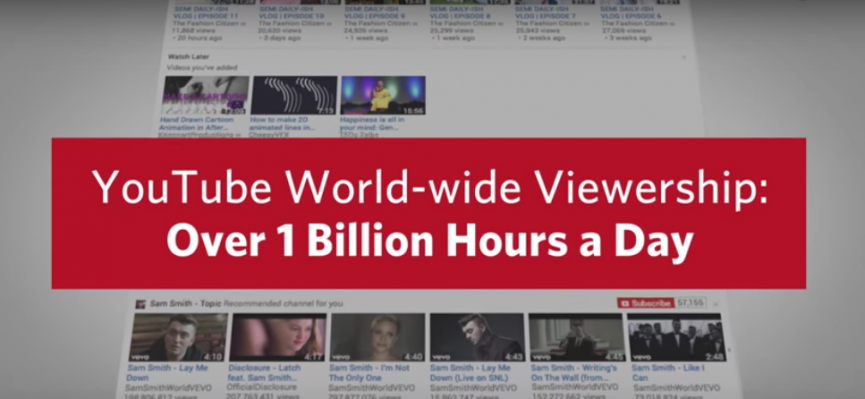Image resolution: width=865 pixels, height=399 pixels.
Task: Open The Fashion Citizen channel under Episode 8
Action: click(463, 24)
